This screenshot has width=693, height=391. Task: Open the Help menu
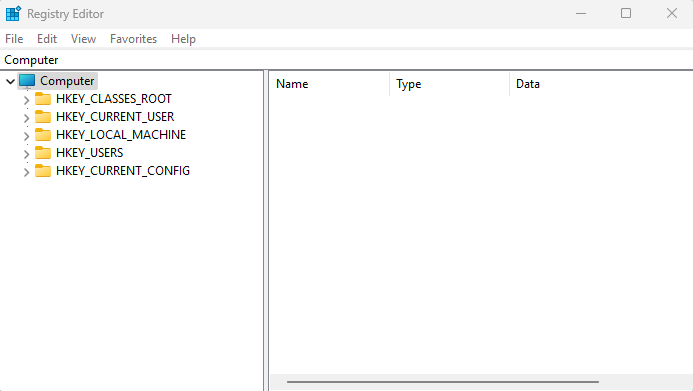(183, 39)
